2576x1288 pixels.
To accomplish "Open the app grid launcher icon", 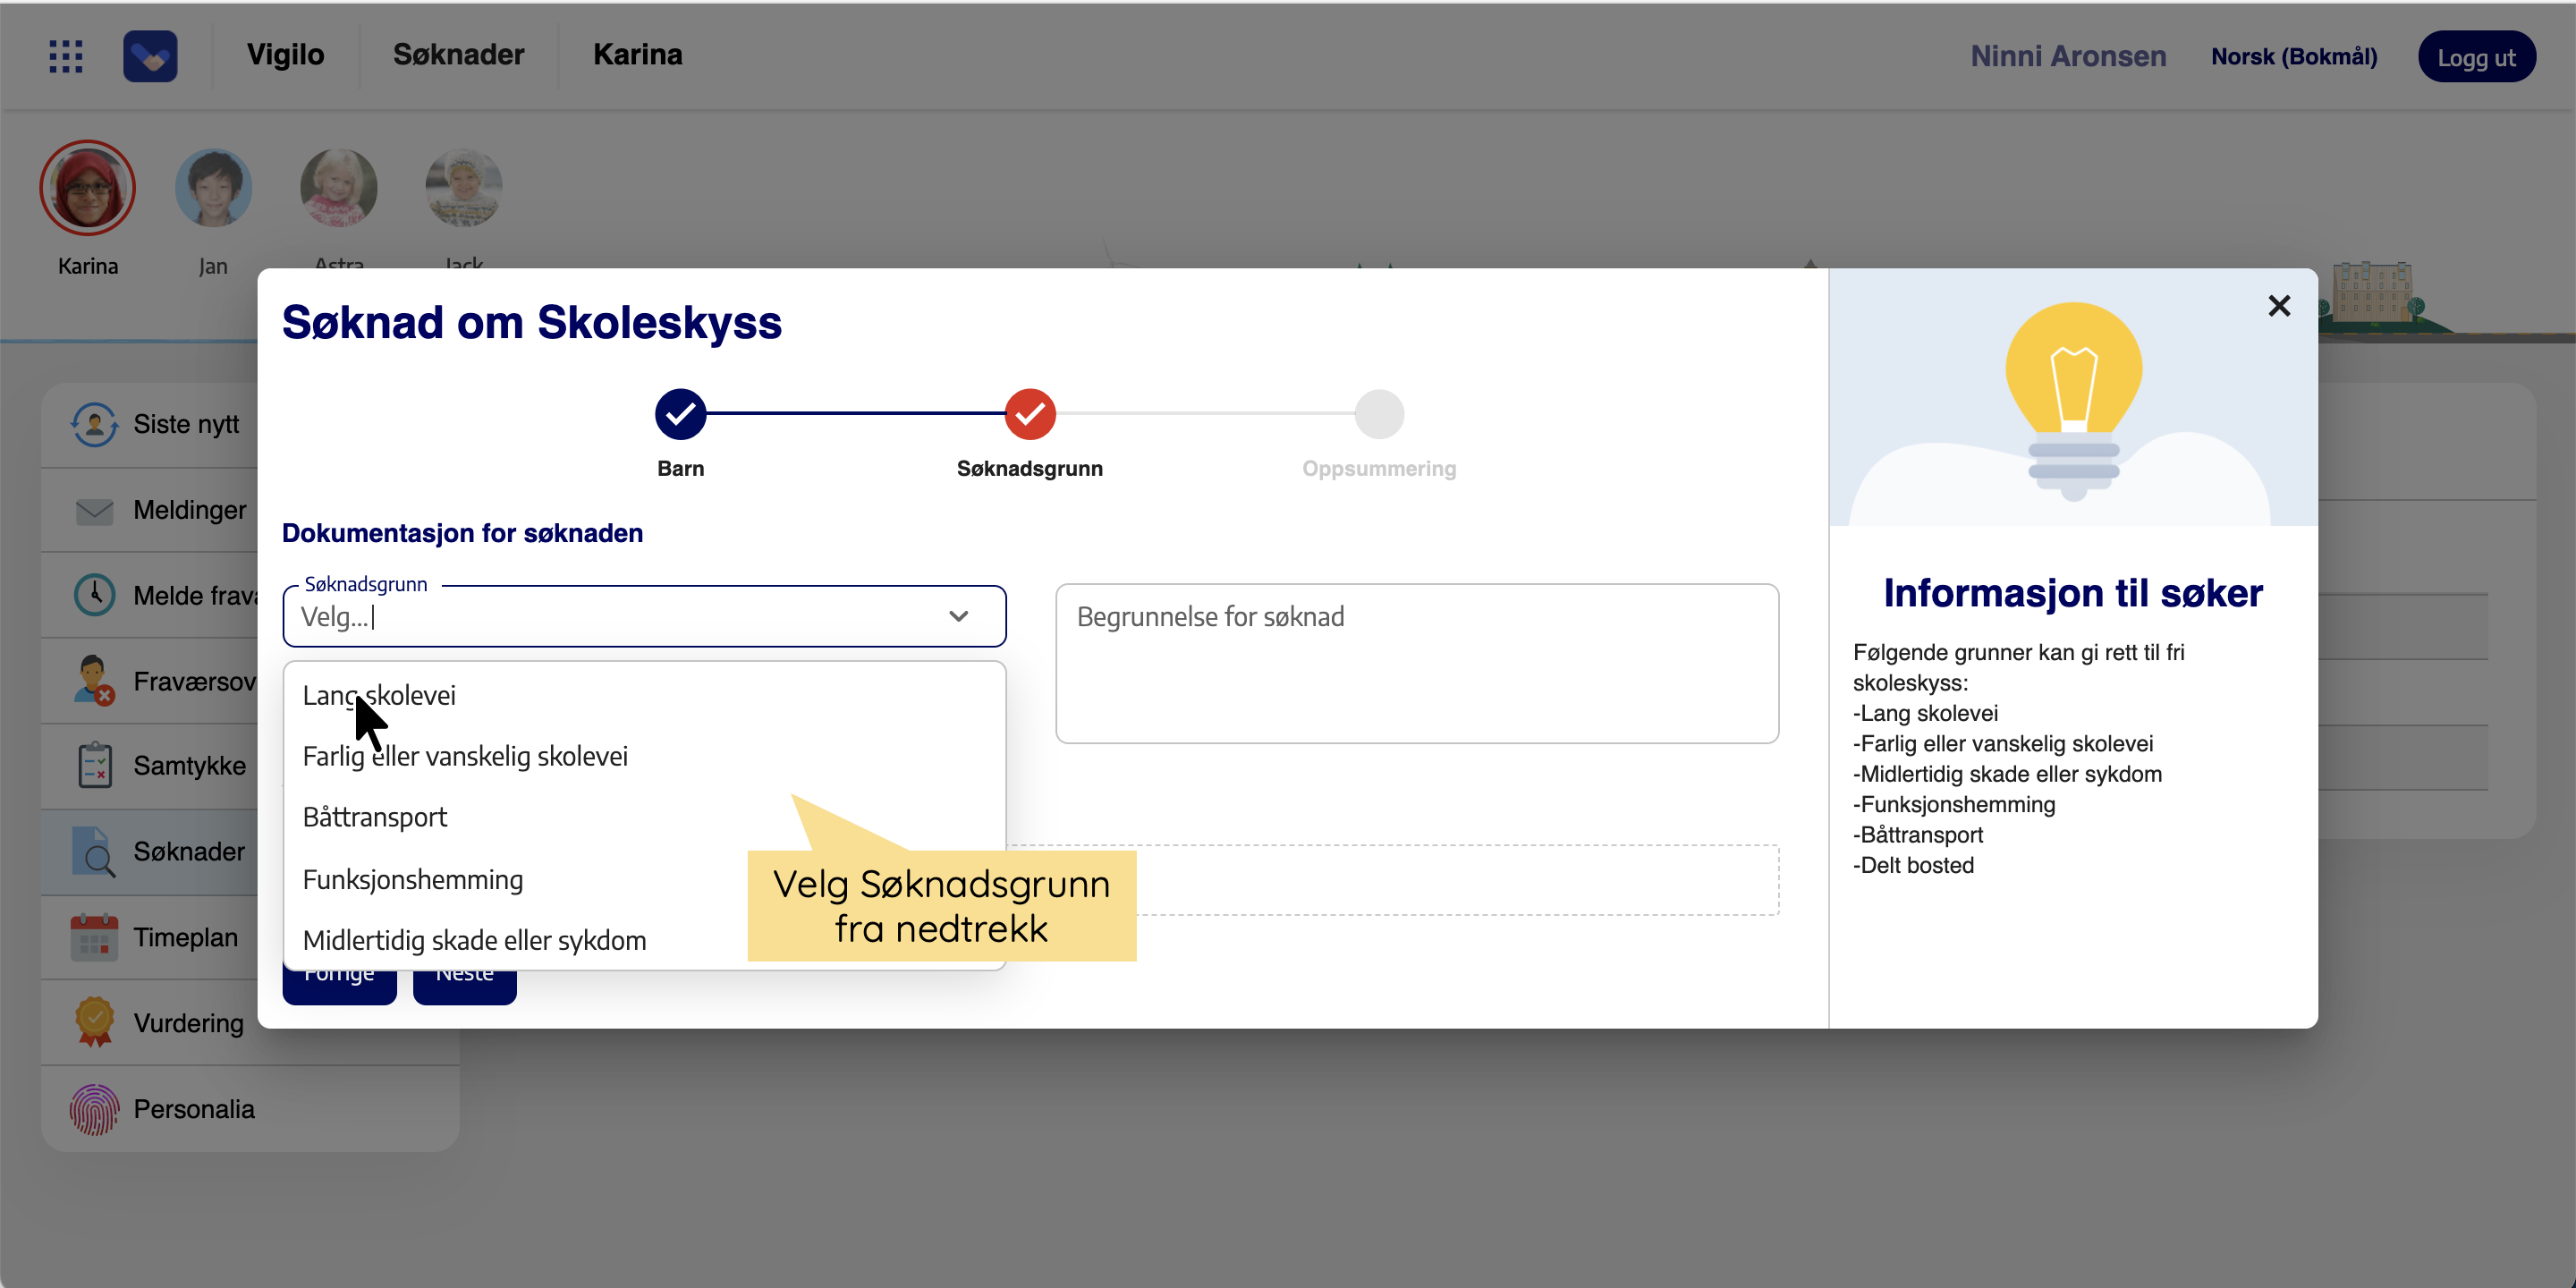I will (66, 56).
